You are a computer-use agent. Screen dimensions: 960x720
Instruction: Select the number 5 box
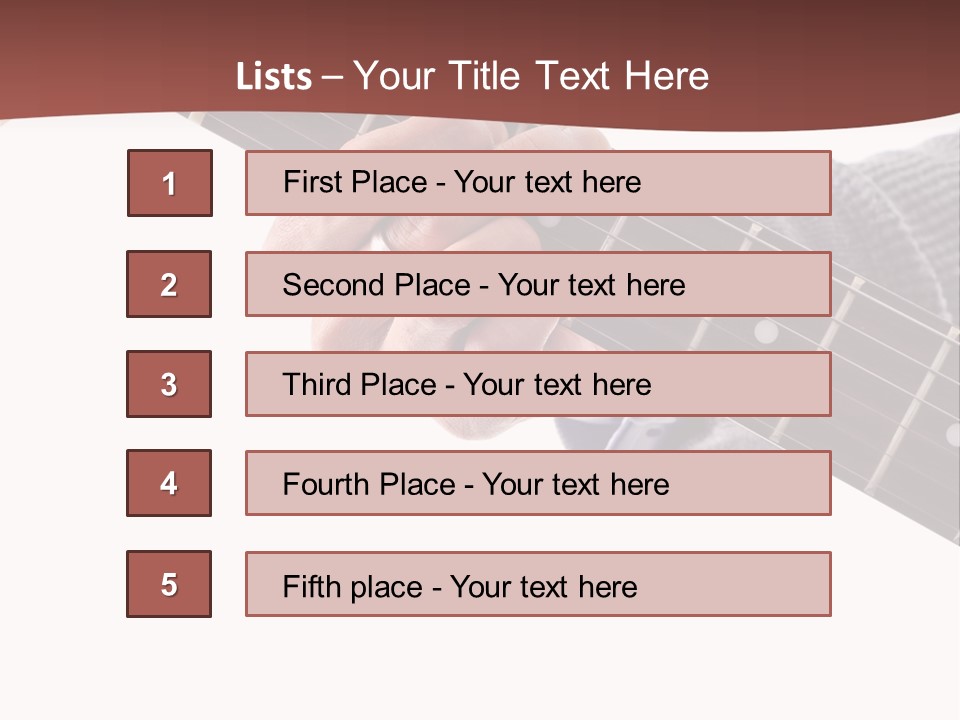169,584
